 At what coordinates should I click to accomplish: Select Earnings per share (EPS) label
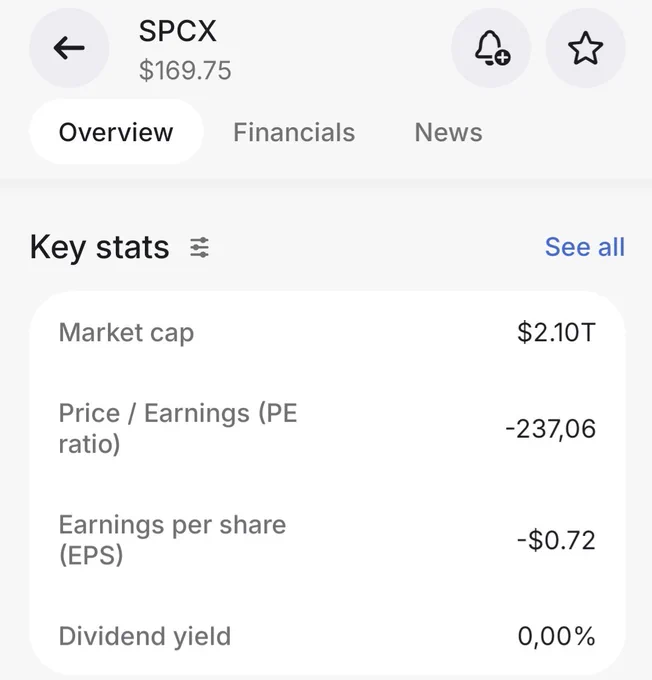click(x=172, y=540)
